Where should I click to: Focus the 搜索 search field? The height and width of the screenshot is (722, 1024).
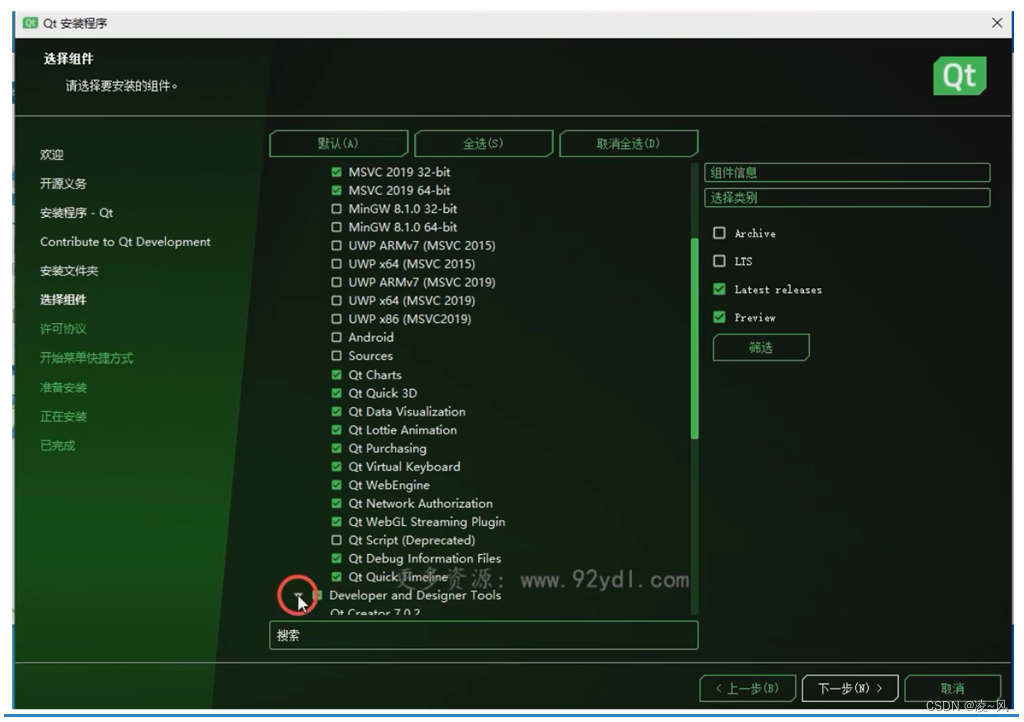tap(483, 635)
